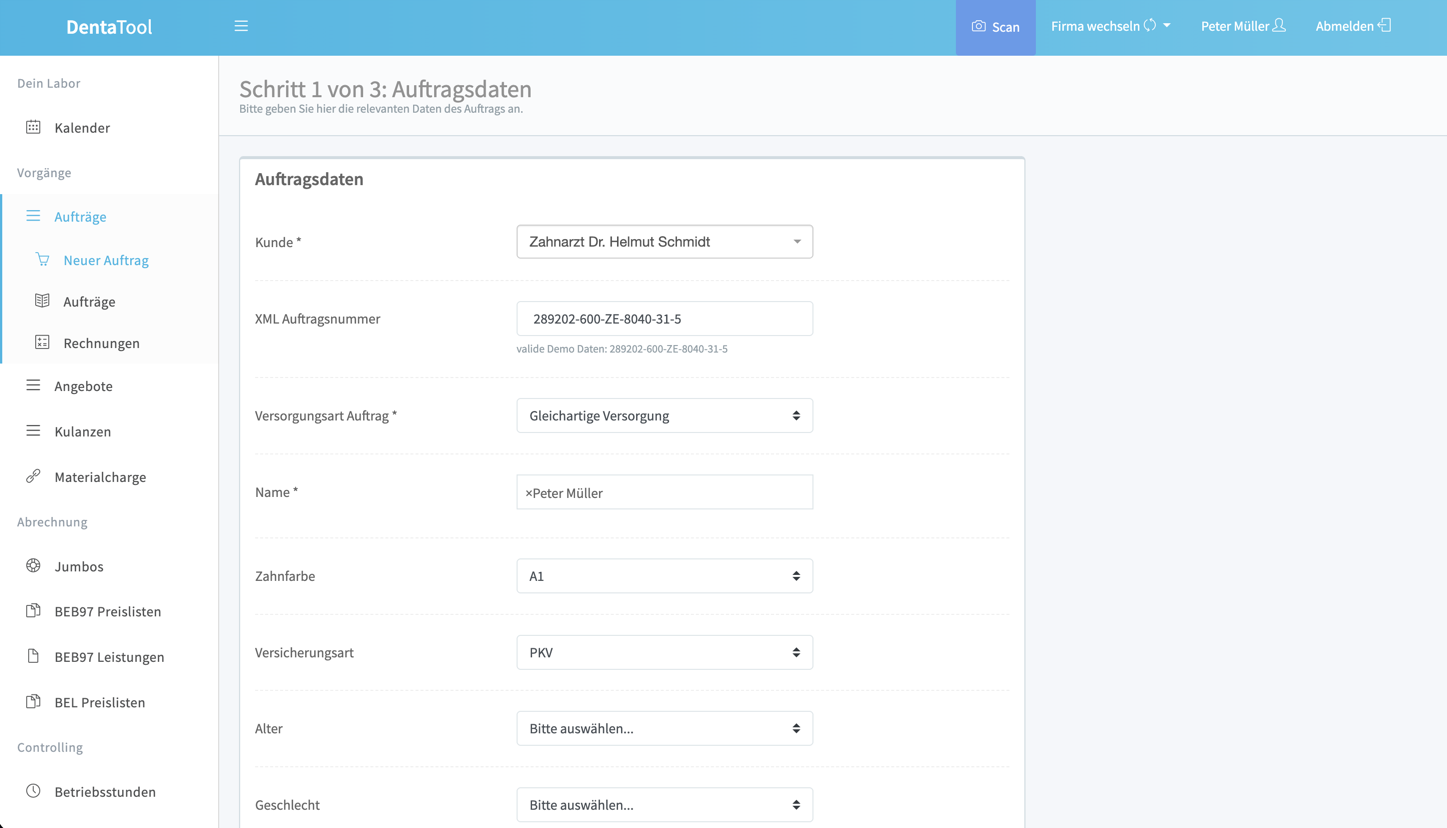Click the Betriebsstunden clock icon

click(33, 791)
